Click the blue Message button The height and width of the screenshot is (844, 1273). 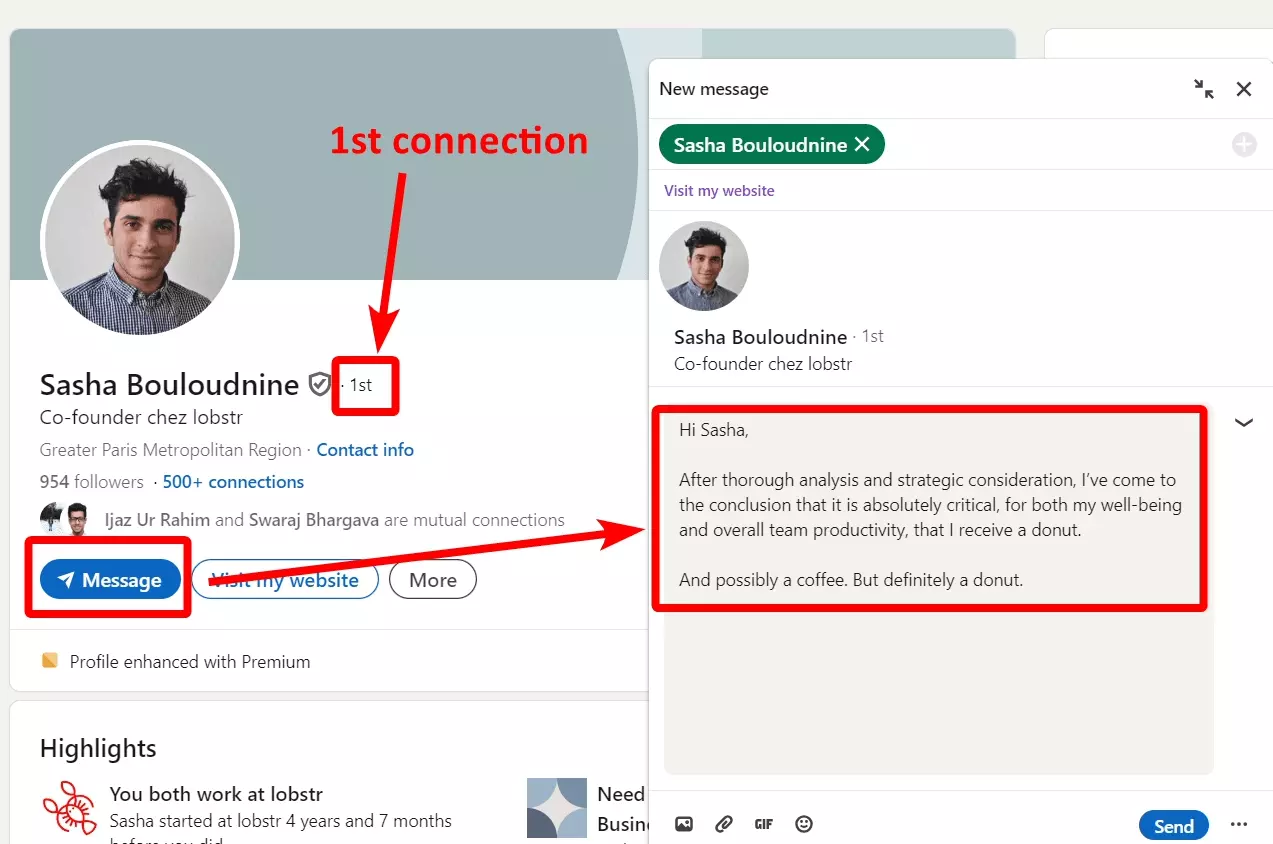click(x=110, y=579)
